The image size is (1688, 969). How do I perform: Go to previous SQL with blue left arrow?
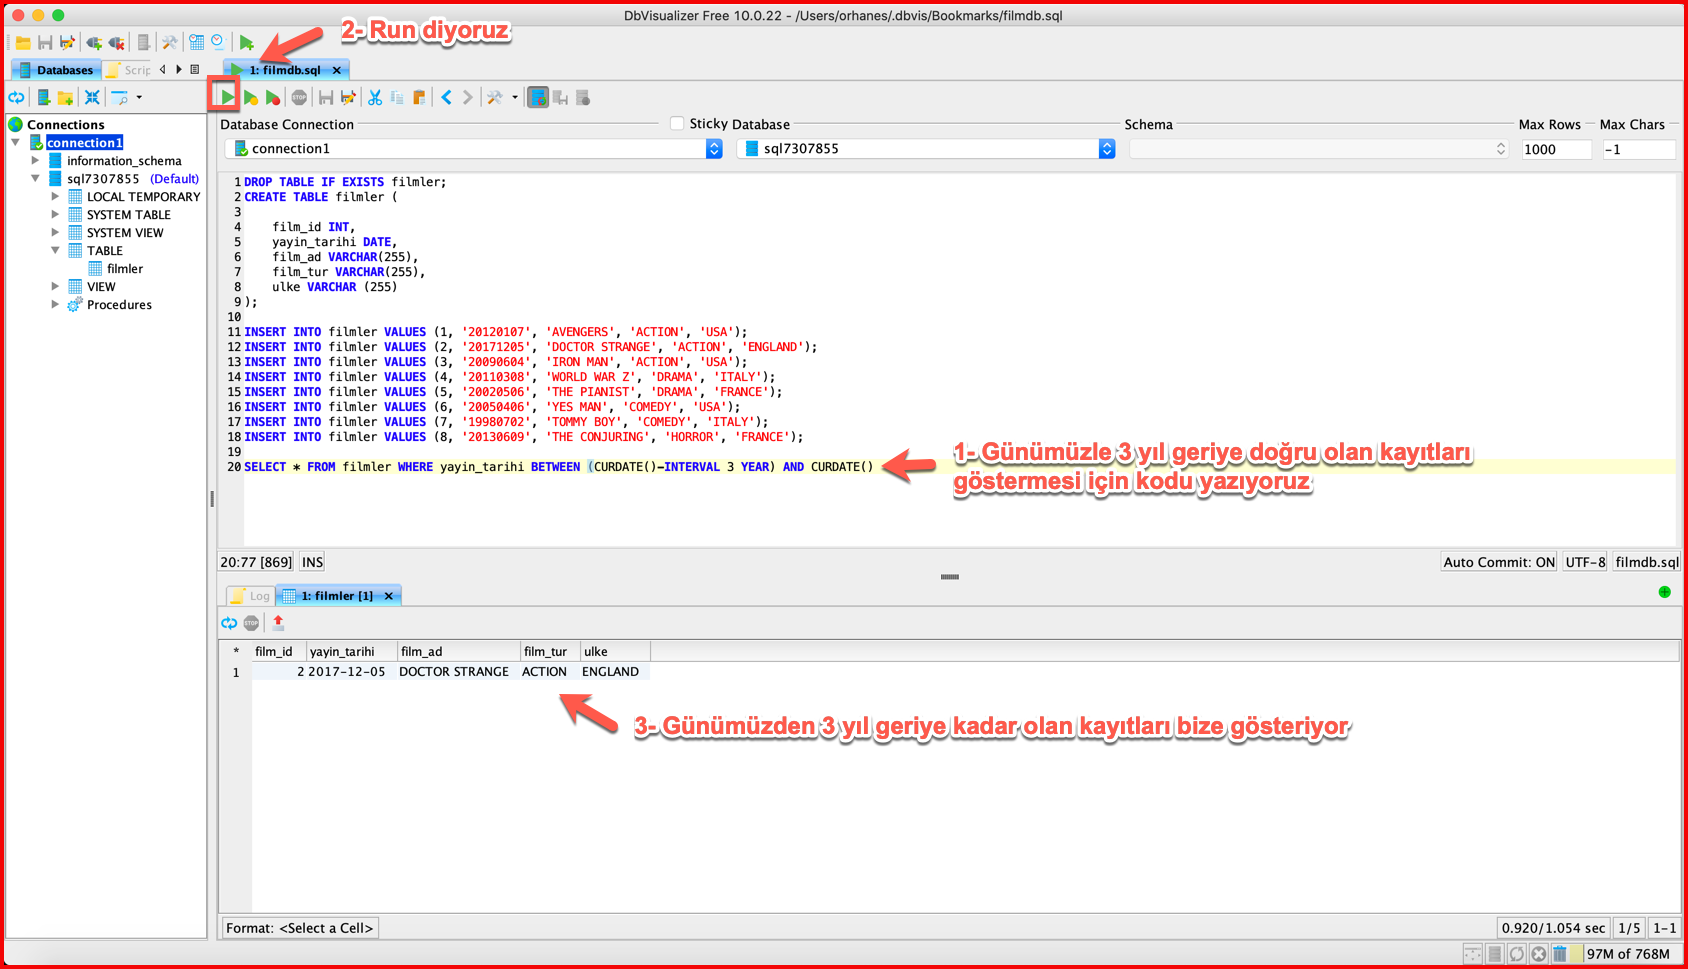(x=446, y=97)
